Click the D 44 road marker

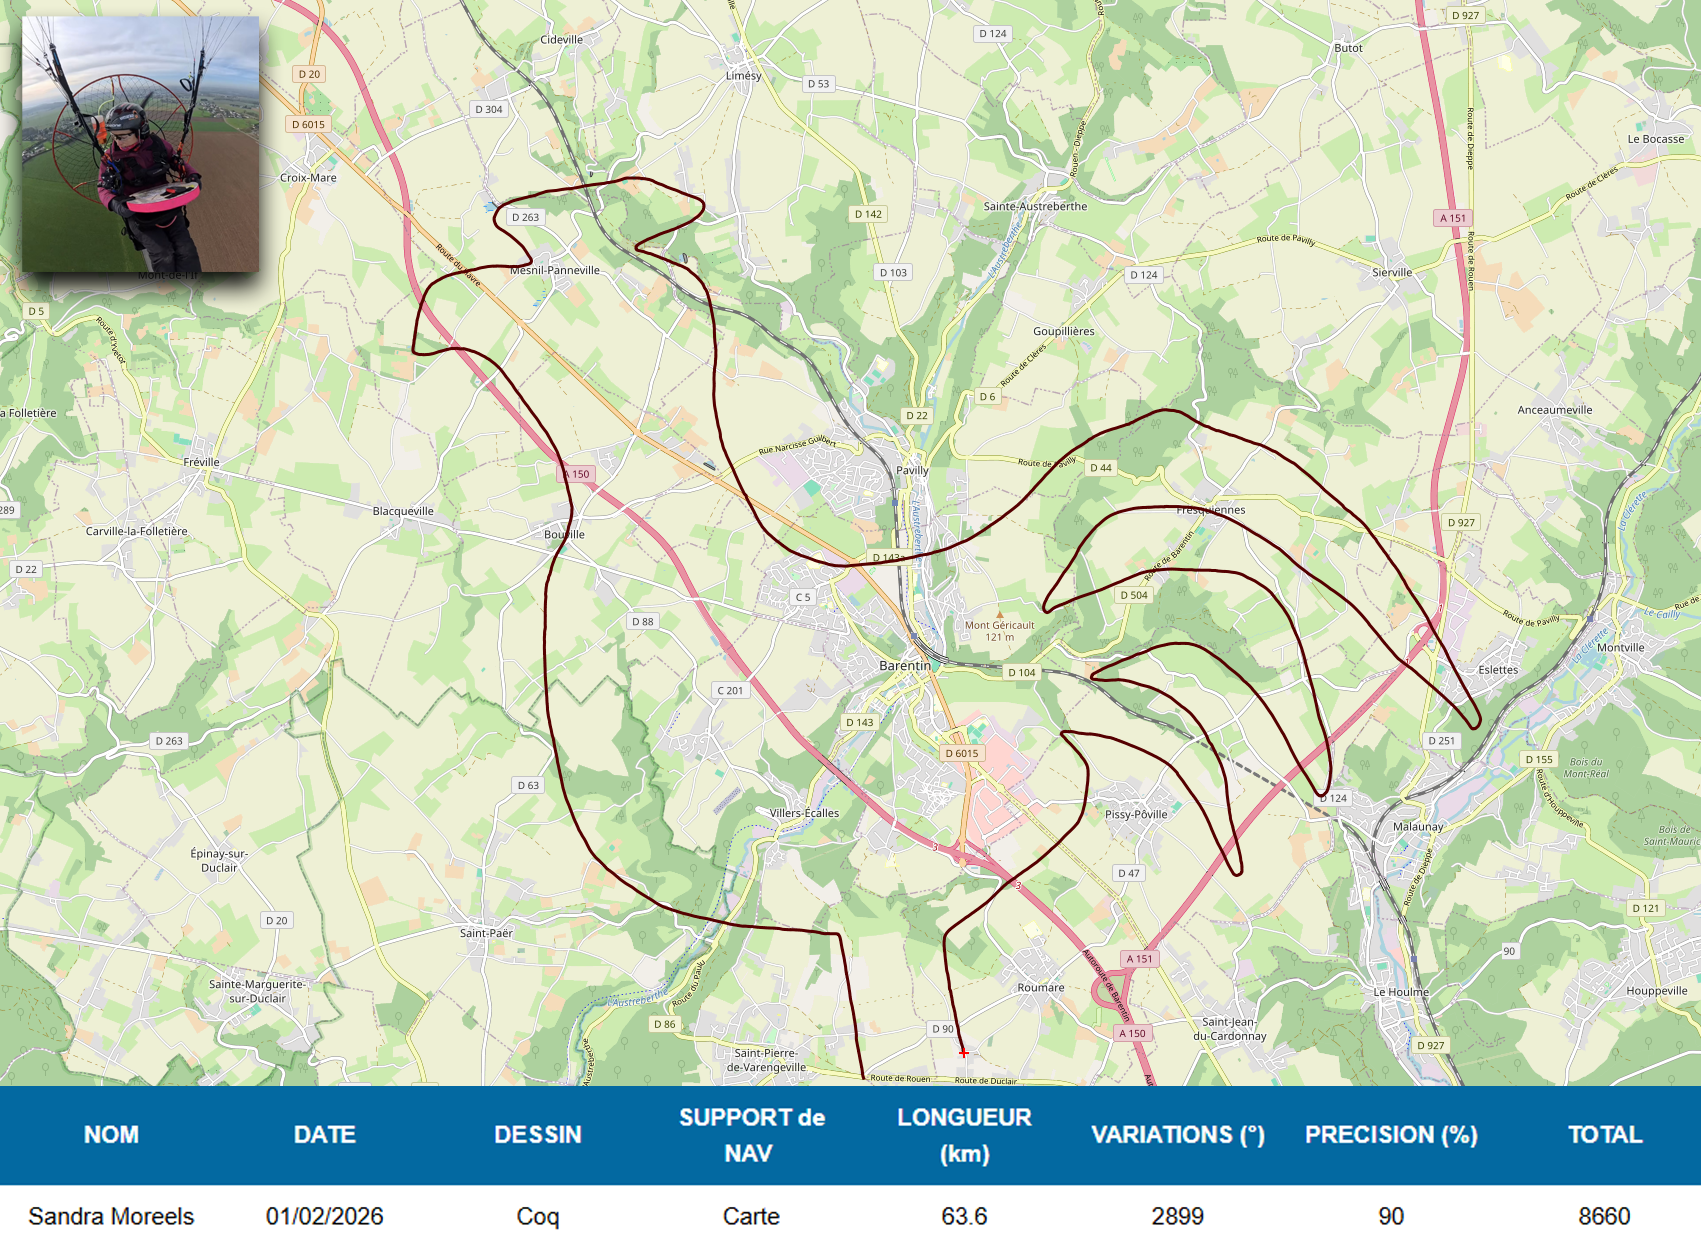[x=1100, y=467]
